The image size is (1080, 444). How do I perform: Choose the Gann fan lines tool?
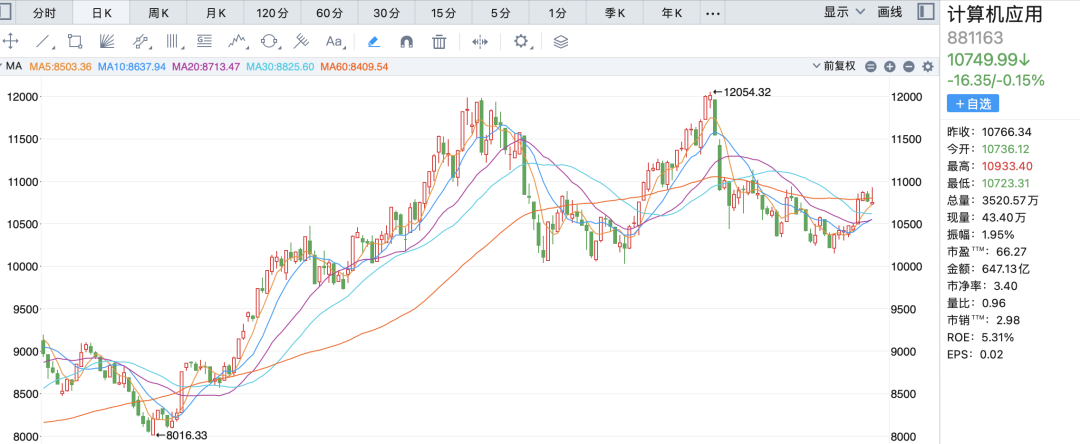pos(107,41)
